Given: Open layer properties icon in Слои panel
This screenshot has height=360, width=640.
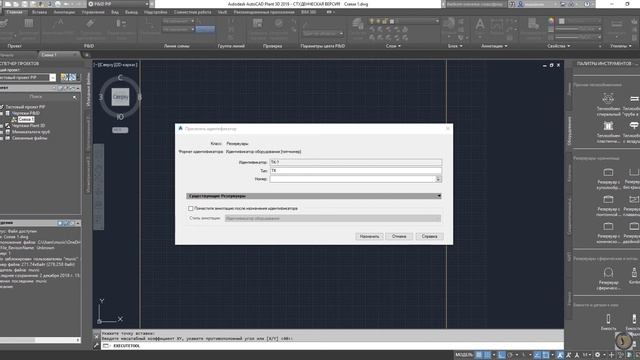Looking at the screenshot, I should (358, 25).
